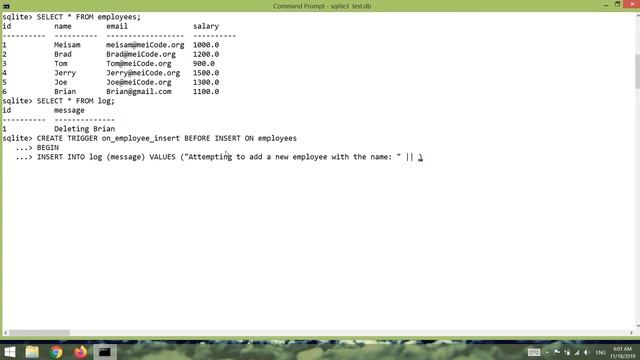Click the salary value '1000.0'
This screenshot has height=360, width=640.
[206, 45]
